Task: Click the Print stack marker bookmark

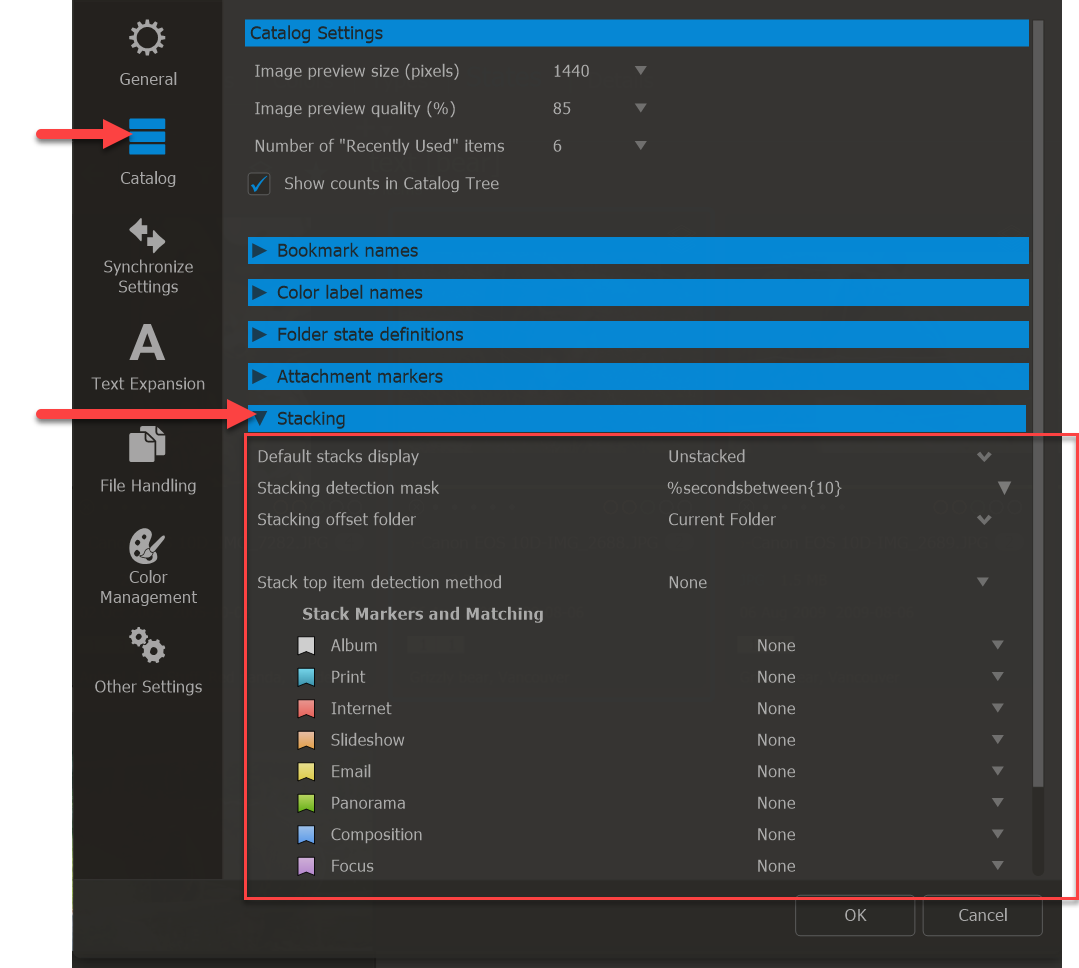Action: coord(306,677)
